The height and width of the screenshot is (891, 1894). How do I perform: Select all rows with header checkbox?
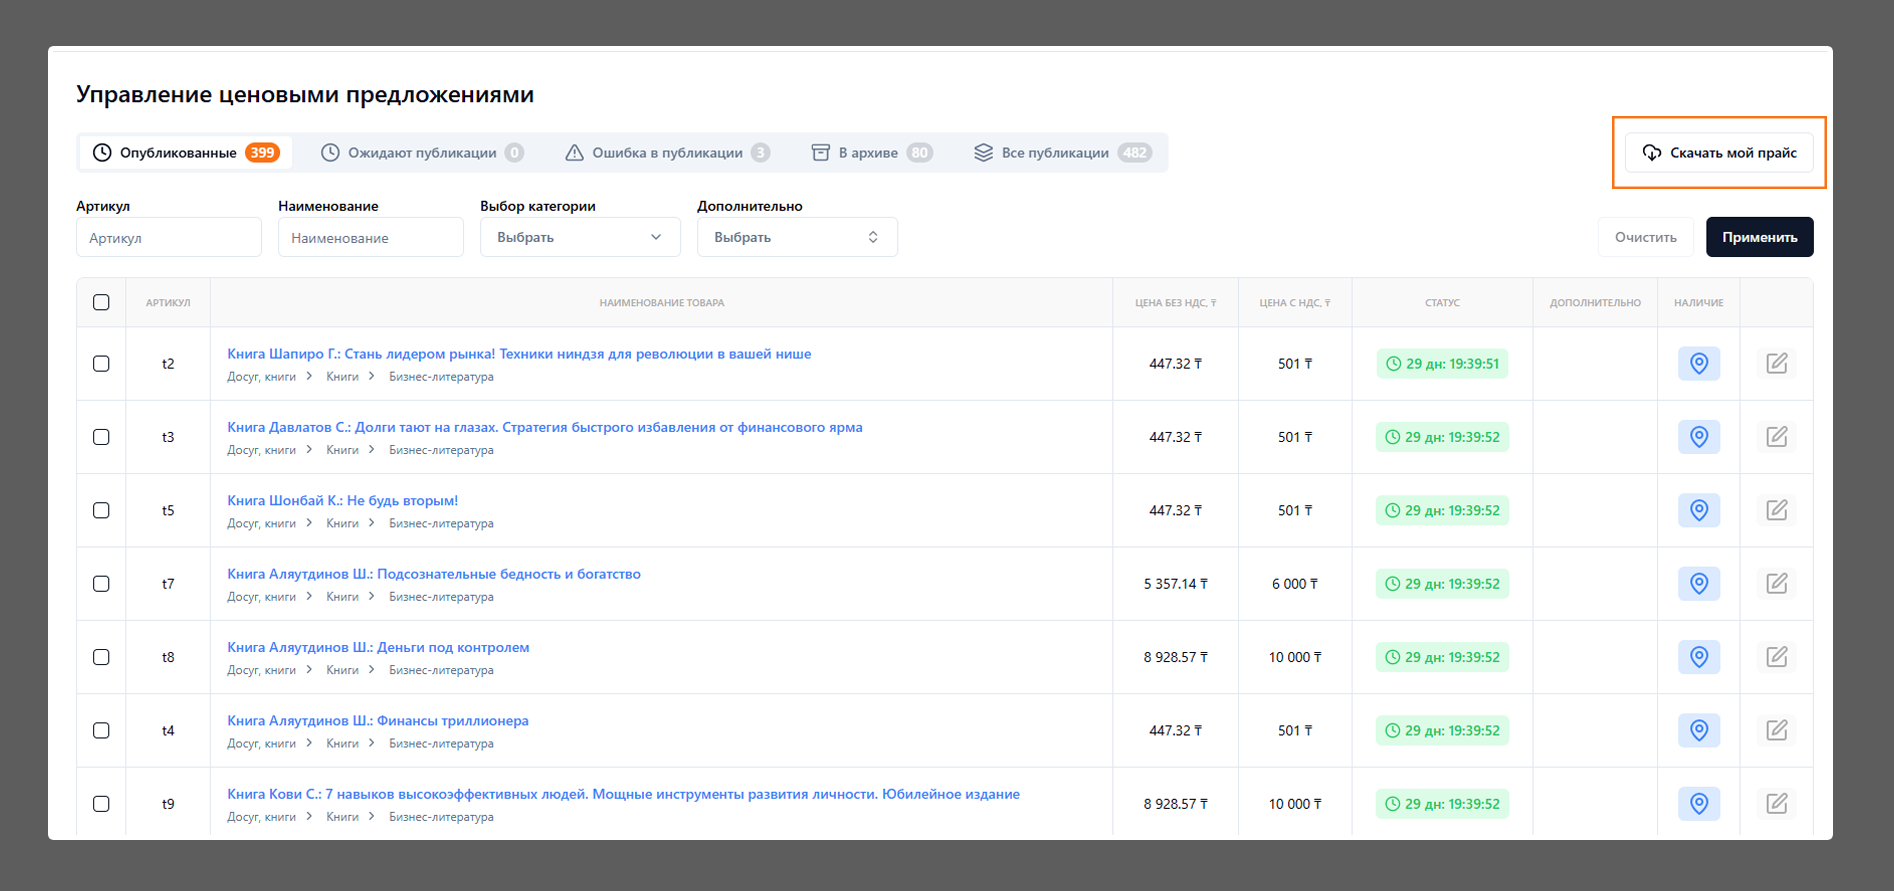(x=101, y=302)
